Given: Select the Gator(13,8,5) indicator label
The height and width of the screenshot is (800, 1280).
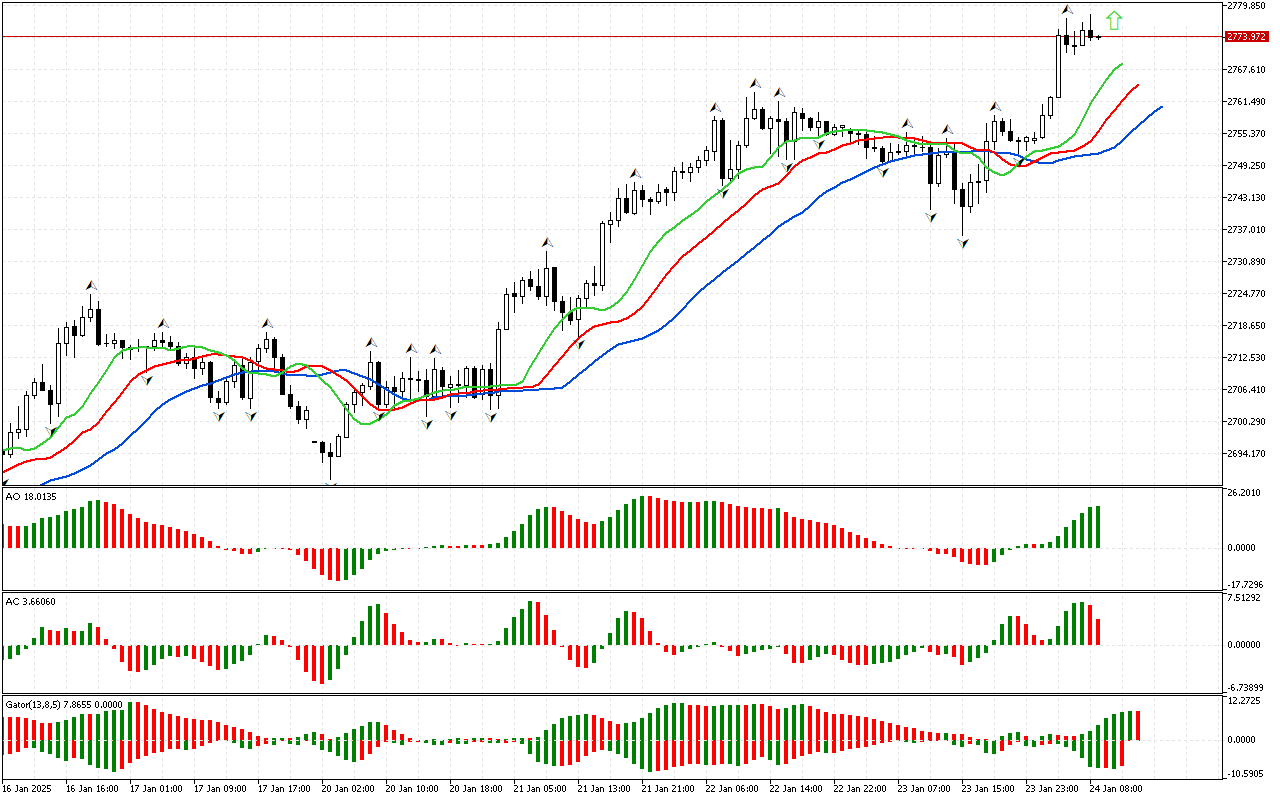Looking at the screenshot, I should click(64, 704).
